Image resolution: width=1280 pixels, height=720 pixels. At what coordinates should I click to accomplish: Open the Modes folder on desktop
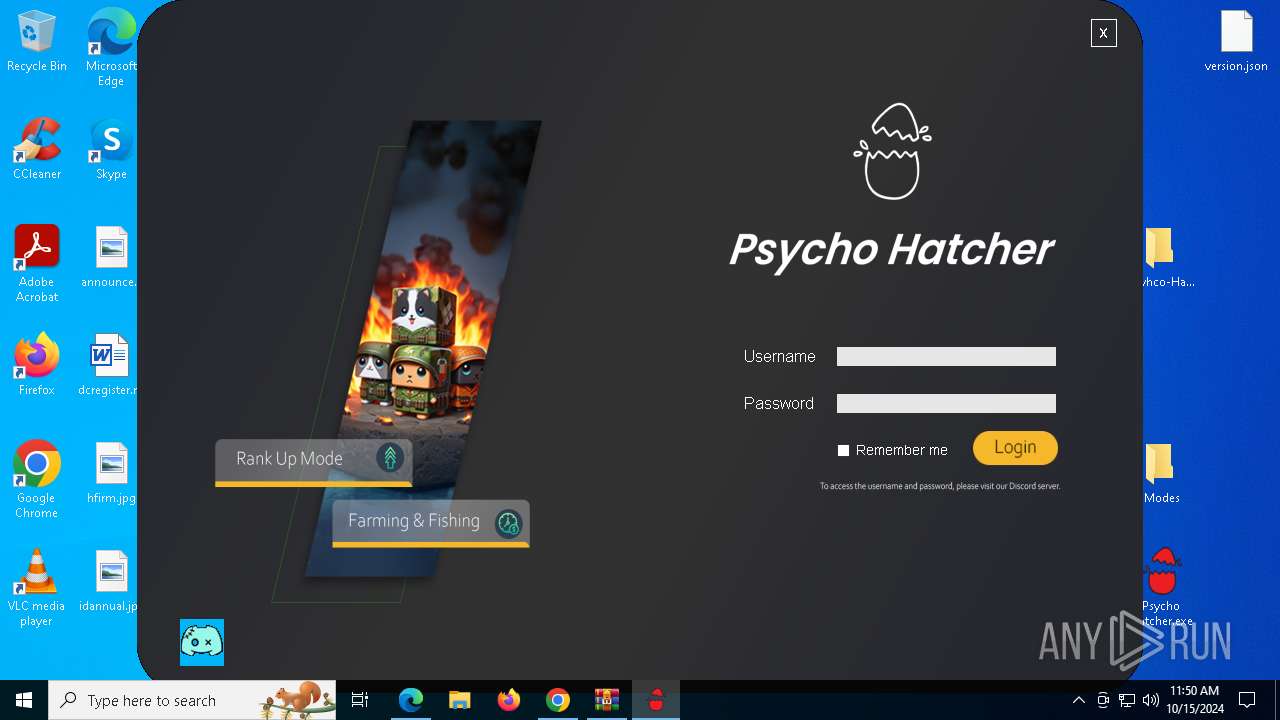tap(1161, 473)
